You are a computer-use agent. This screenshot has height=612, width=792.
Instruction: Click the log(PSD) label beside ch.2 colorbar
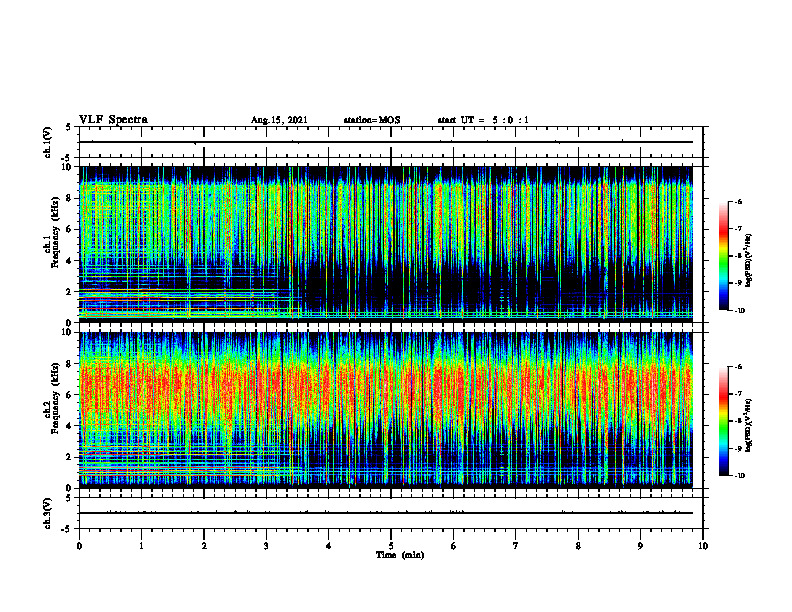pos(749,425)
